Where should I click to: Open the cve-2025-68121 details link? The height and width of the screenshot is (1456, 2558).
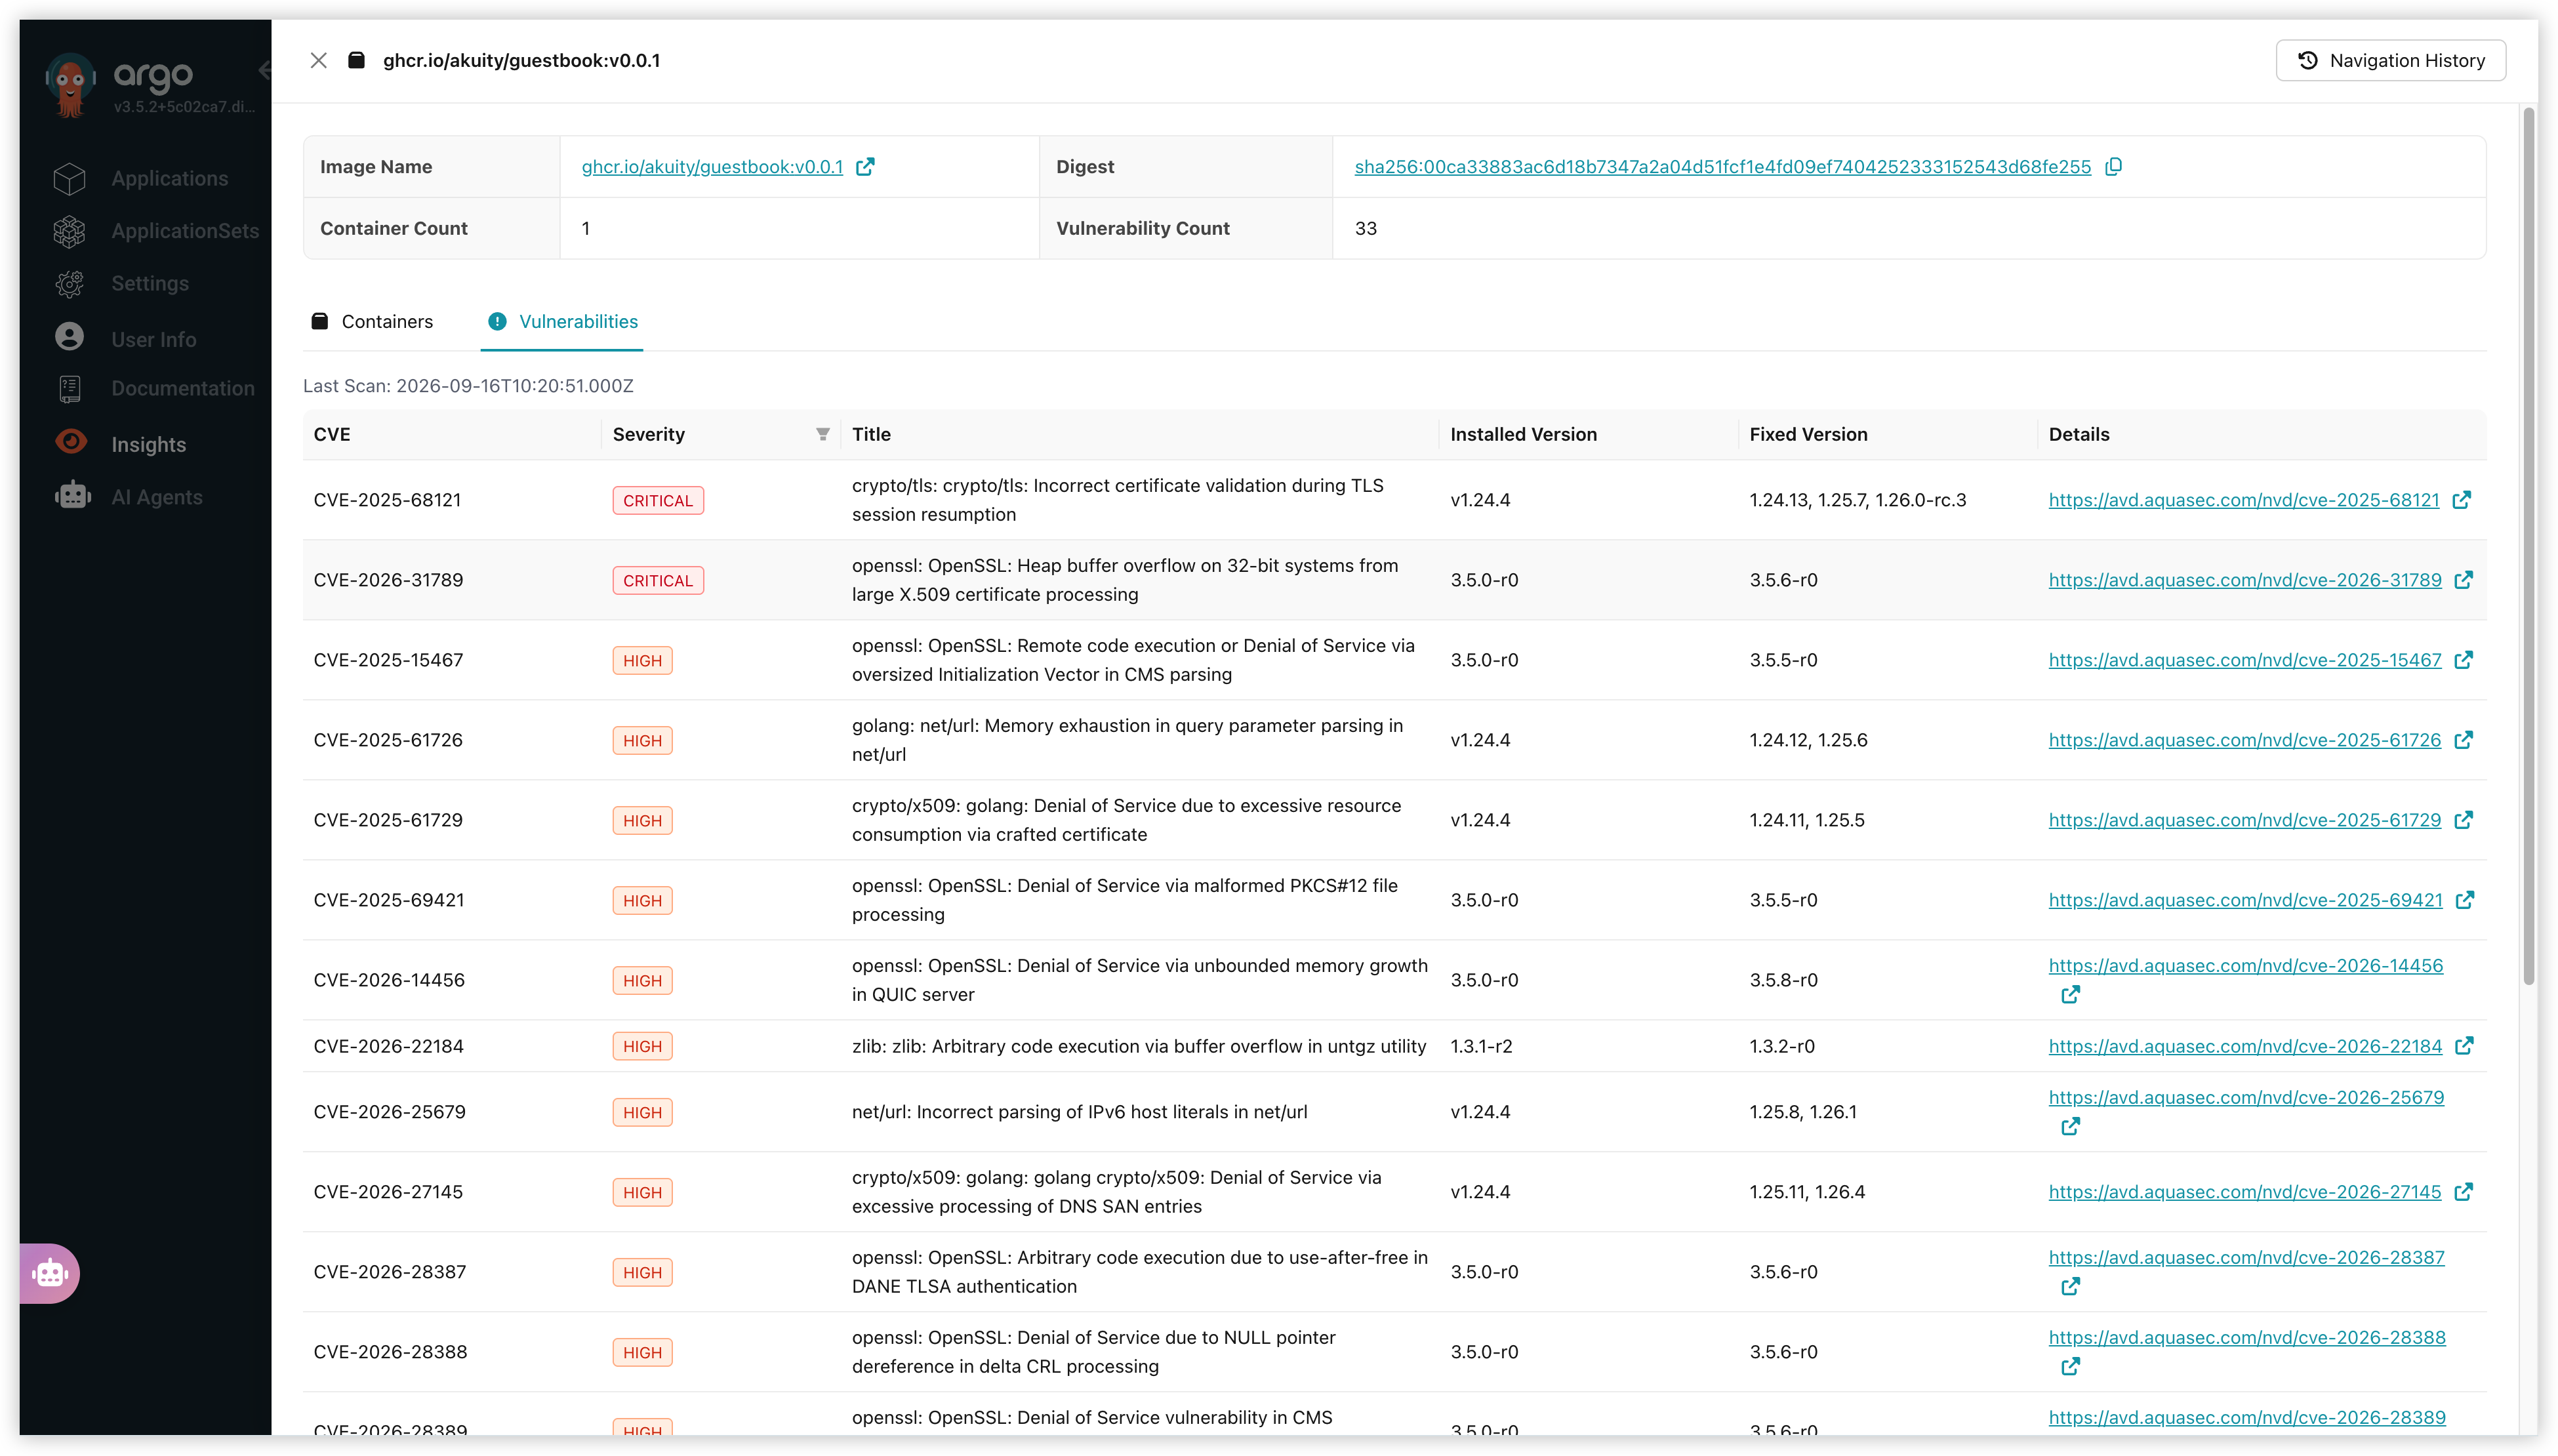2243,500
